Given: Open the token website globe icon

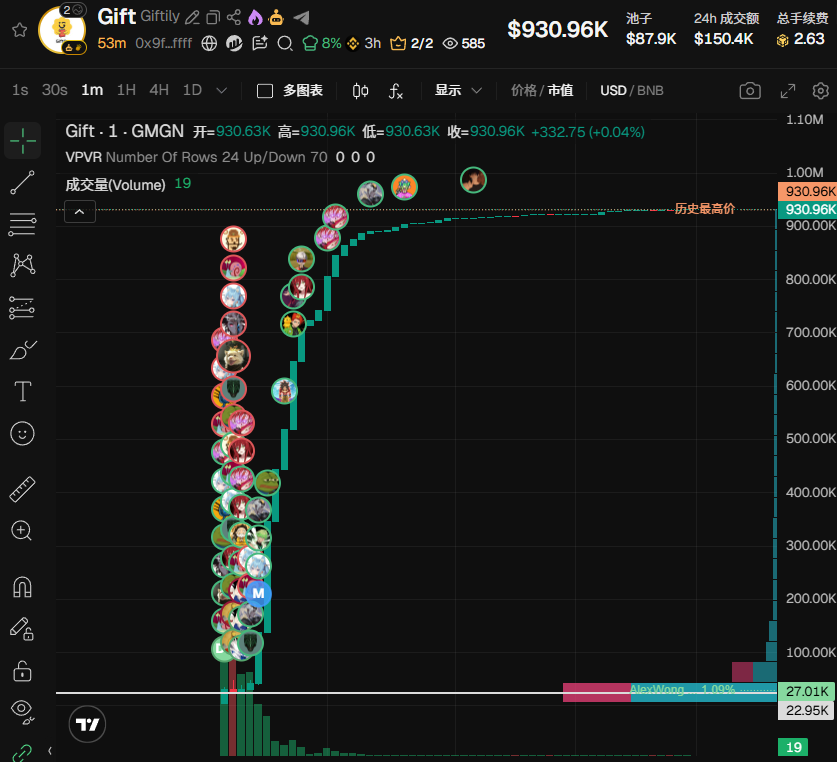Looking at the screenshot, I should [x=209, y=43].
